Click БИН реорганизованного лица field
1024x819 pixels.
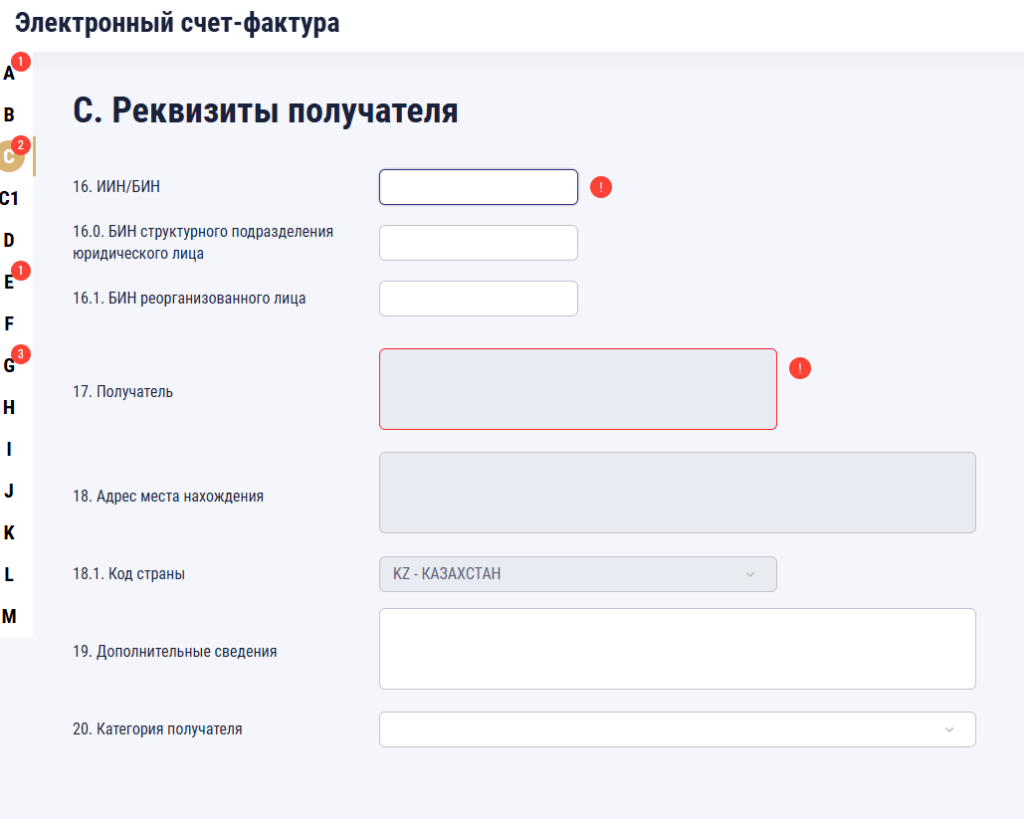pos(478,298)
